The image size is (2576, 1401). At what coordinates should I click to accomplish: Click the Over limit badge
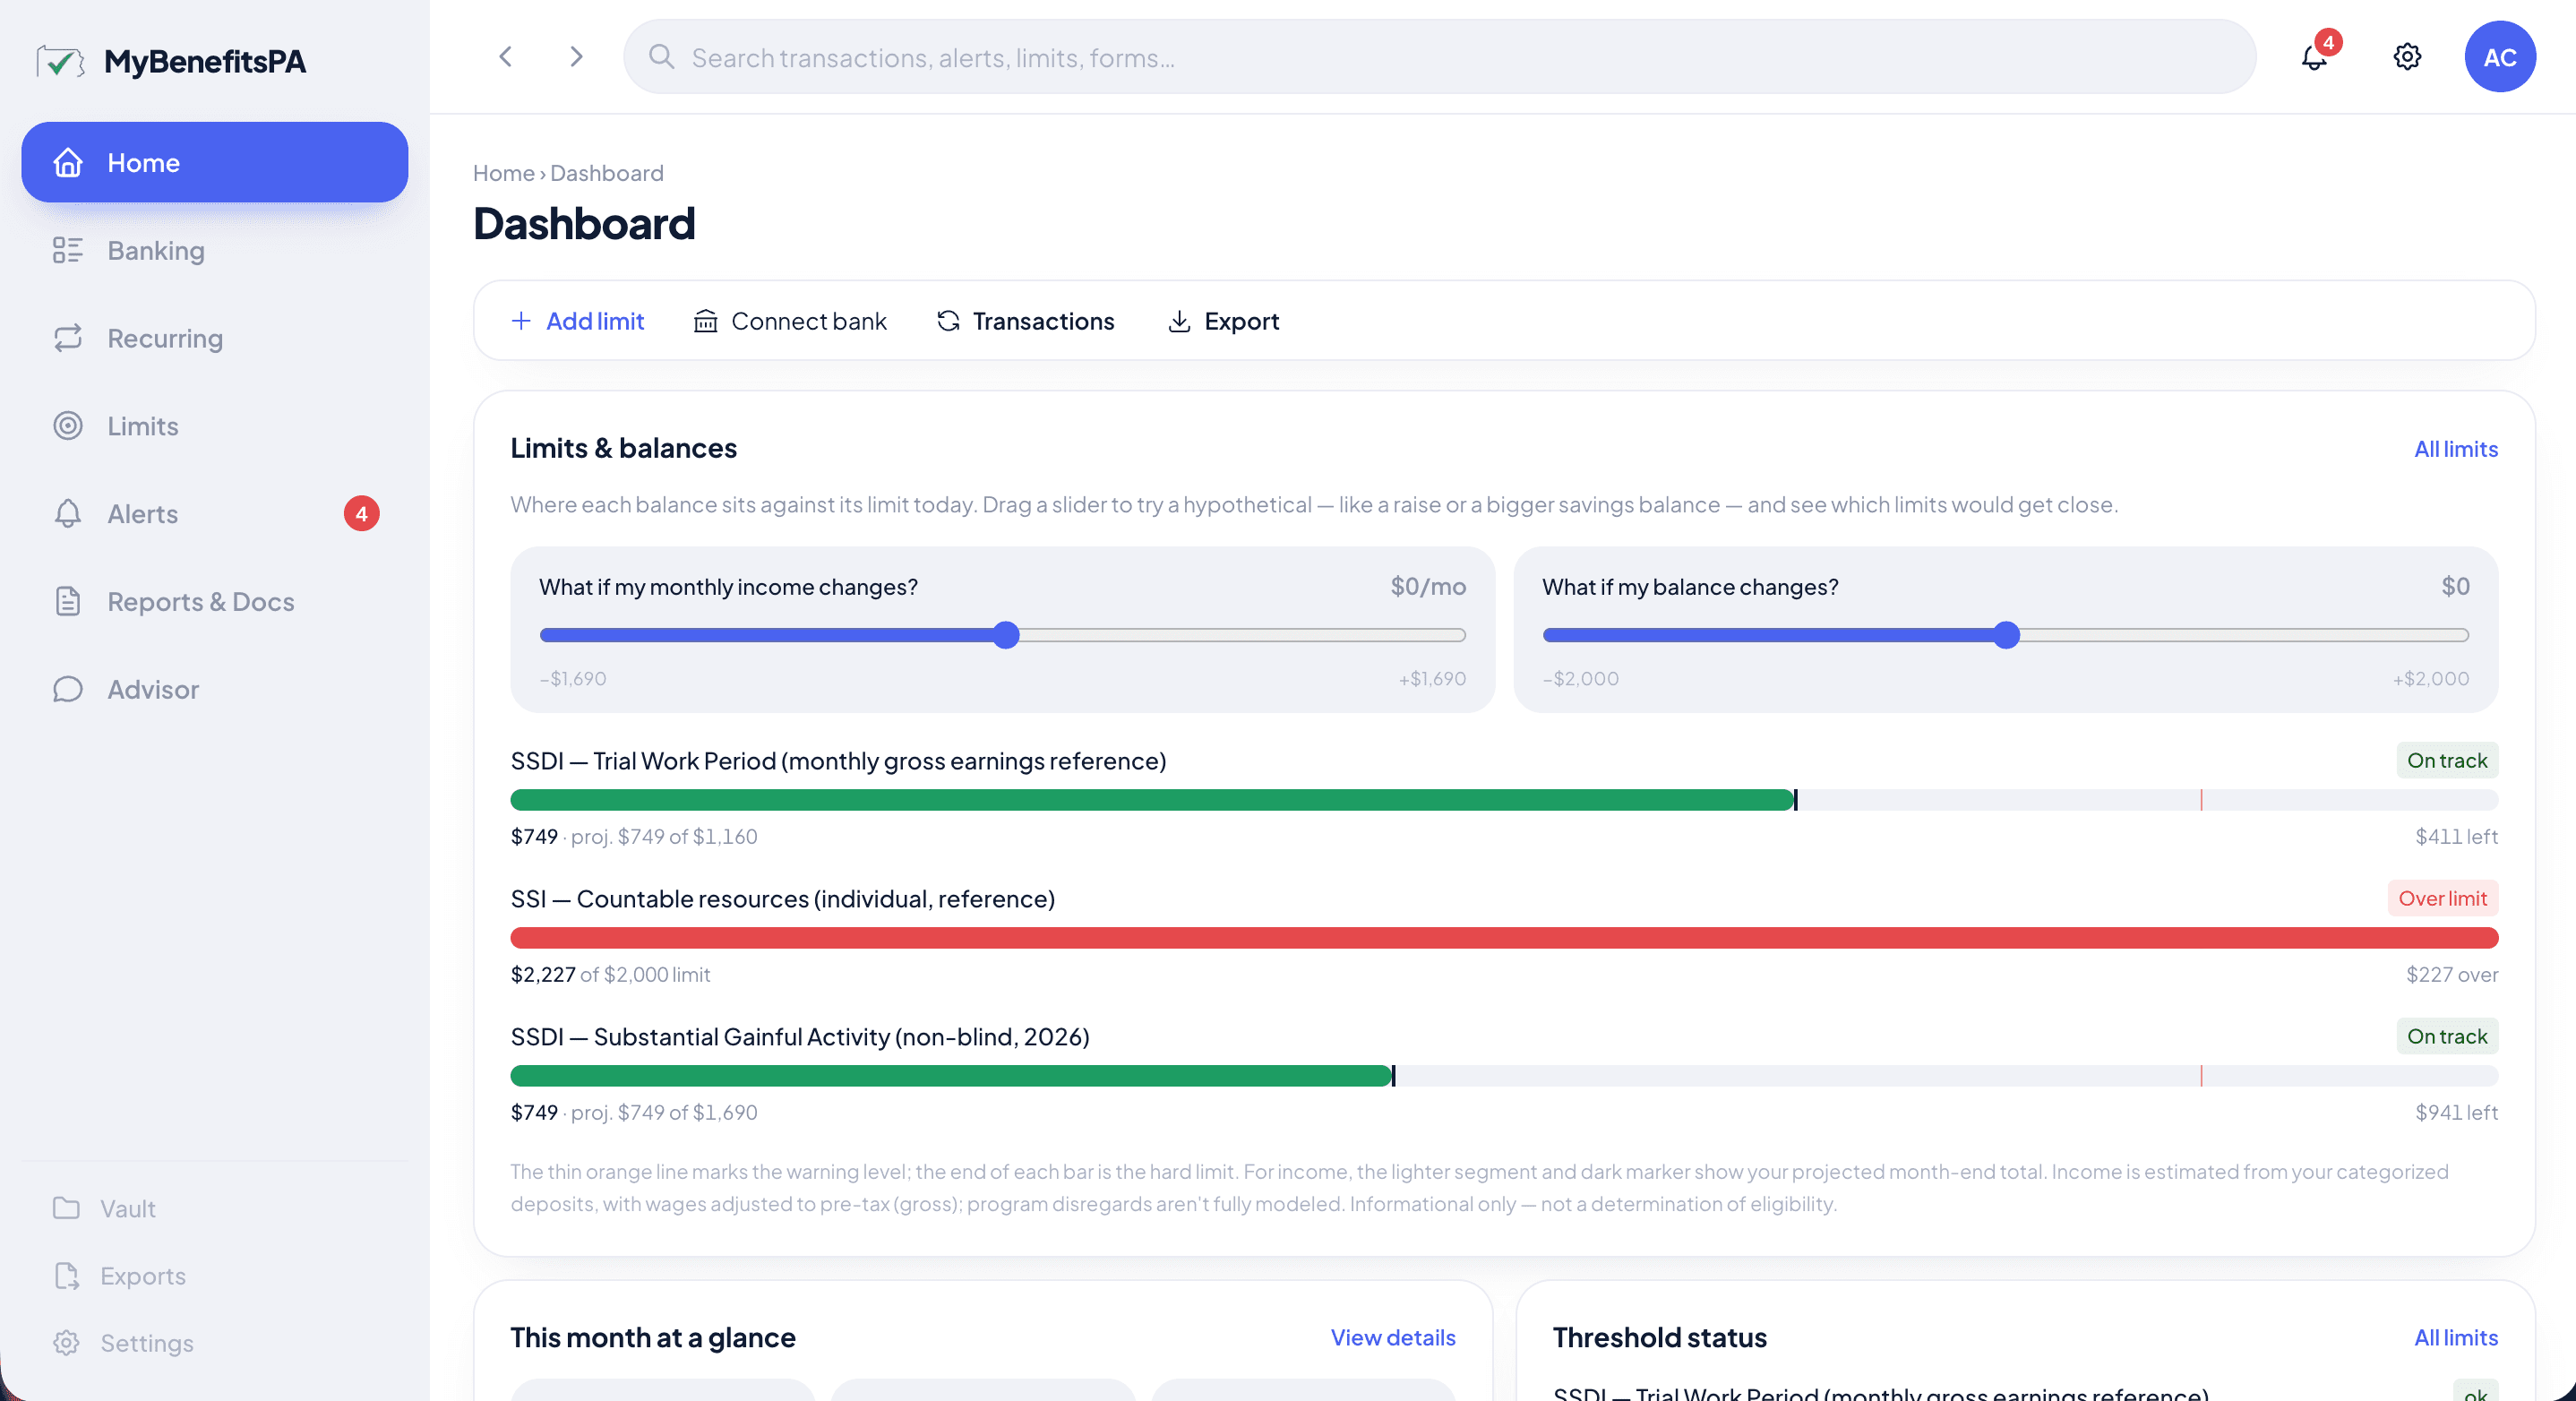pos(2443,898)
